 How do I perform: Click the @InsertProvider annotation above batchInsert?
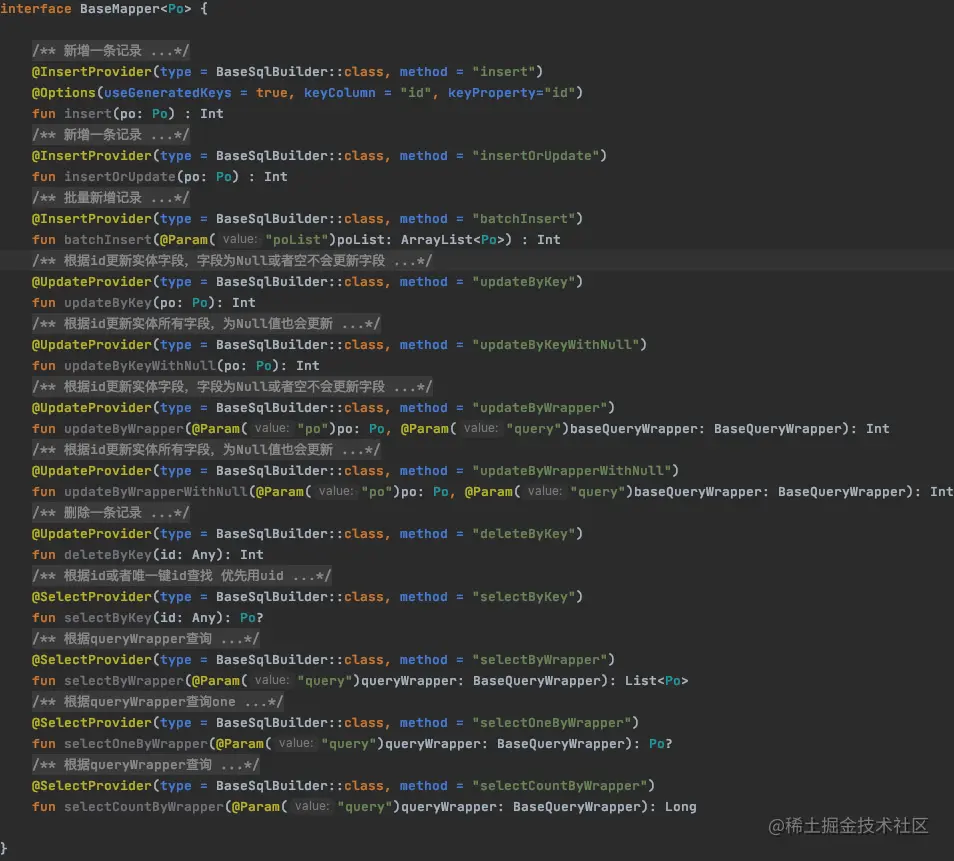click(x=92, y=218)
